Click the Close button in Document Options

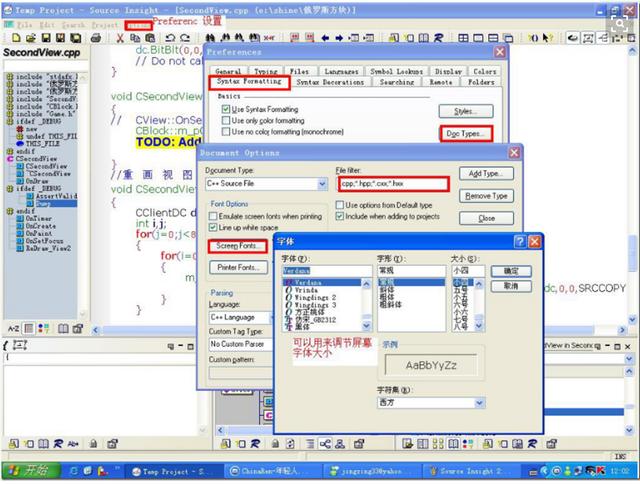(486, 218)
